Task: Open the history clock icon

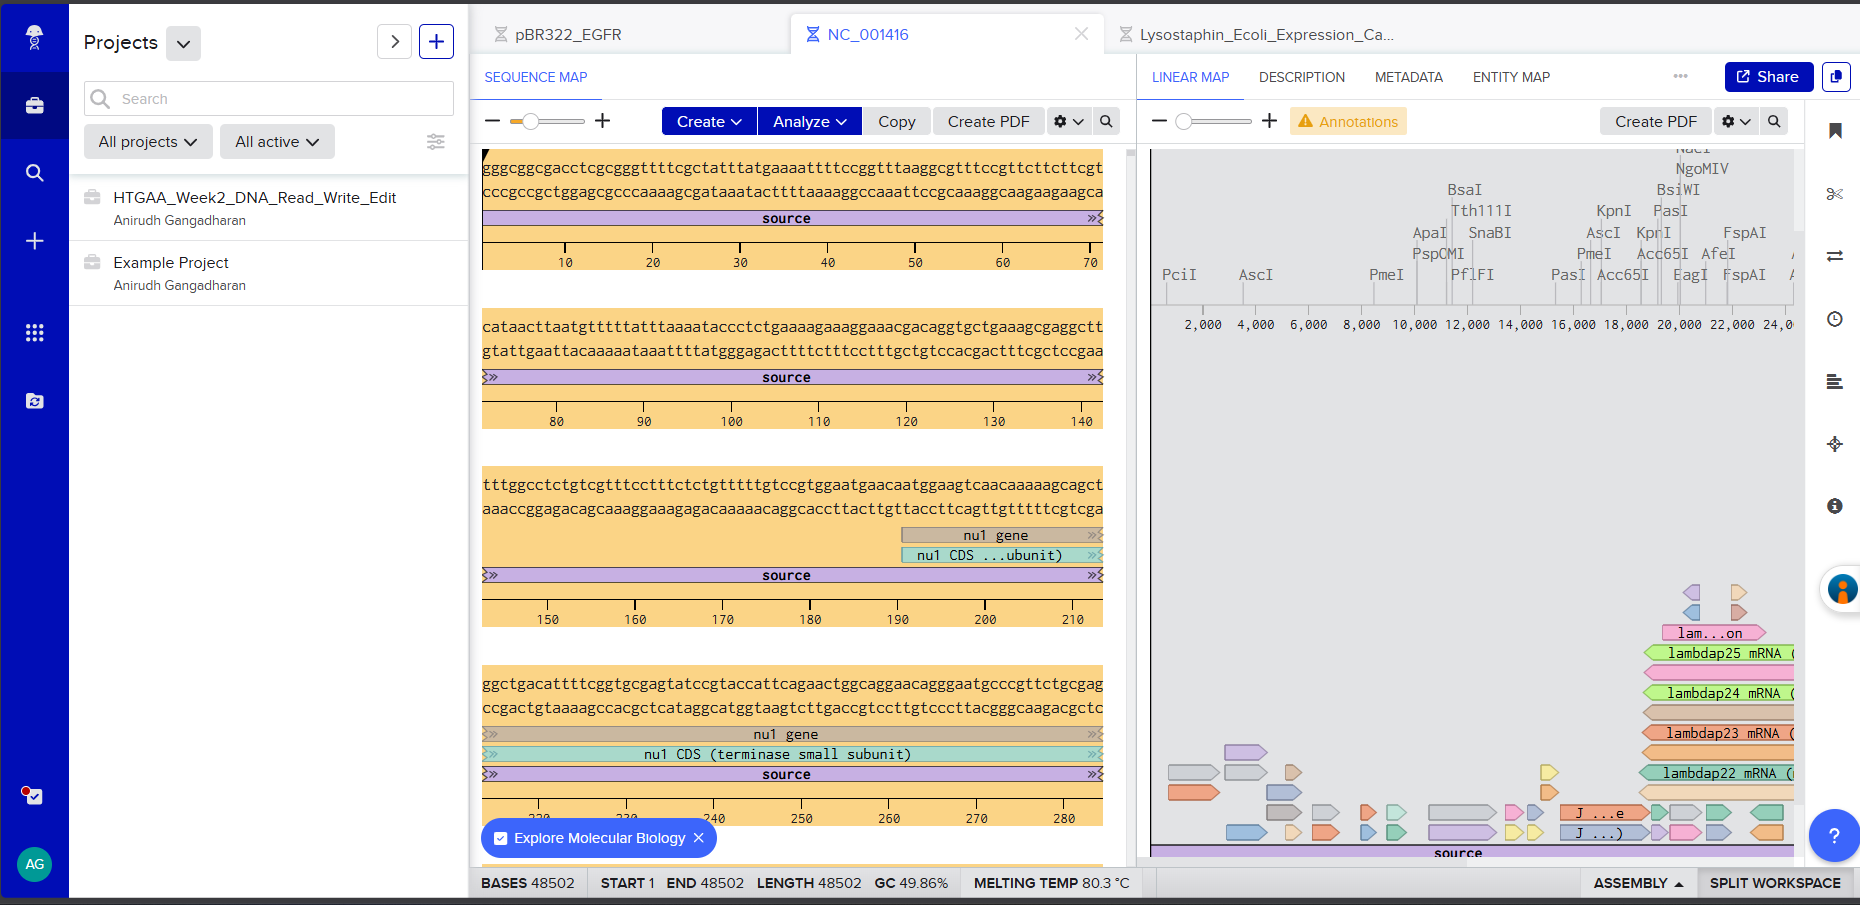Action: (x=1834, y=319)
